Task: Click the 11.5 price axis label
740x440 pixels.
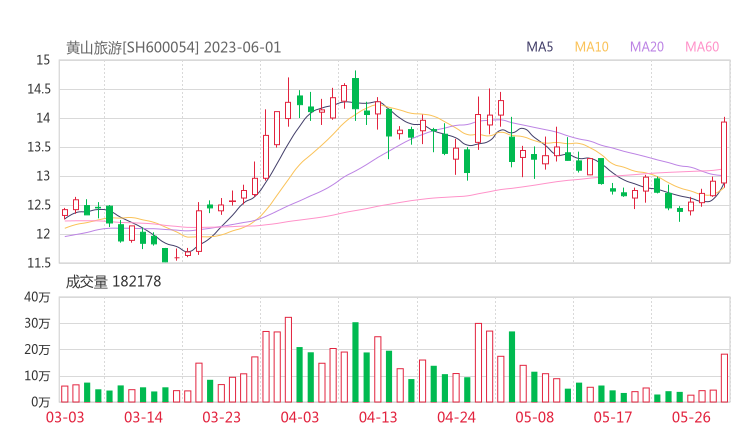Action: coord(39,263)
